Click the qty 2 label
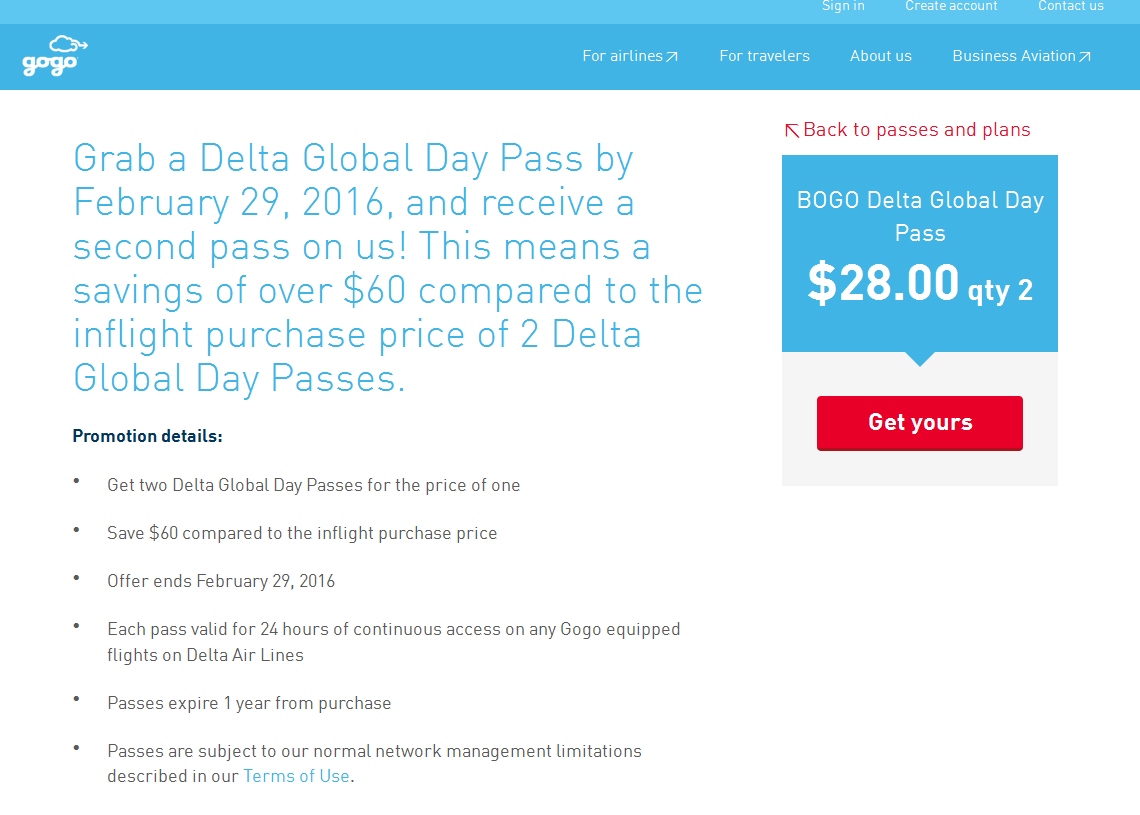This screenshot has width=1140, height=815. tap(1000, 290)
